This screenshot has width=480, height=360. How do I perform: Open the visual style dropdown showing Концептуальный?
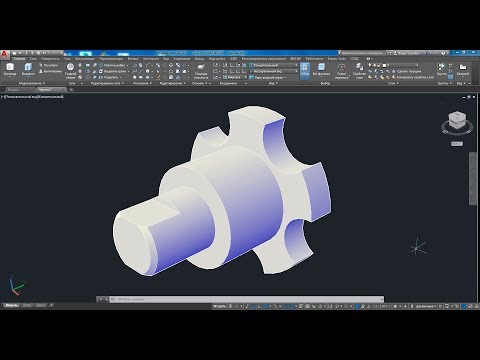coord(273,65)
